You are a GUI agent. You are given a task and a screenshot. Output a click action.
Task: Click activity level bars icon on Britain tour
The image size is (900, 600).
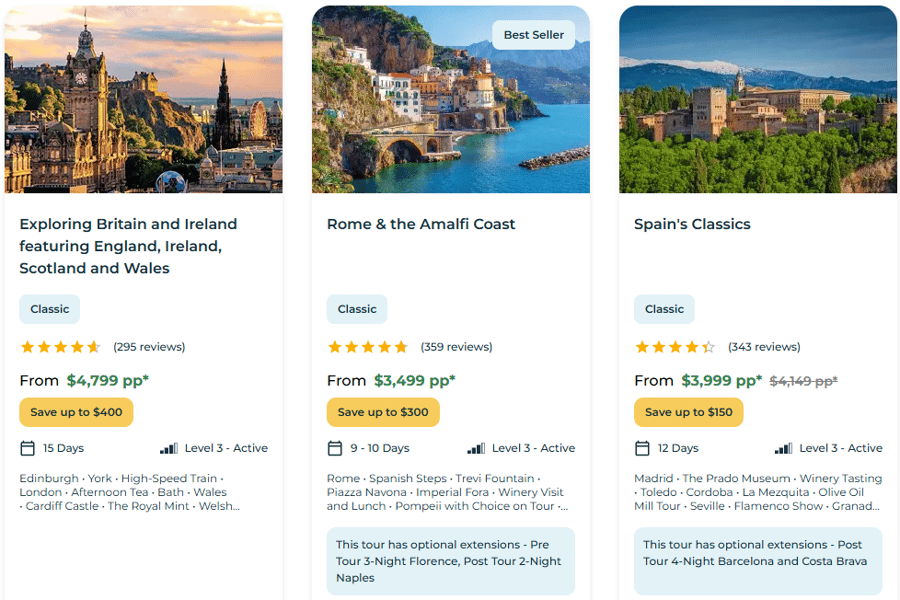pos(169,448)
